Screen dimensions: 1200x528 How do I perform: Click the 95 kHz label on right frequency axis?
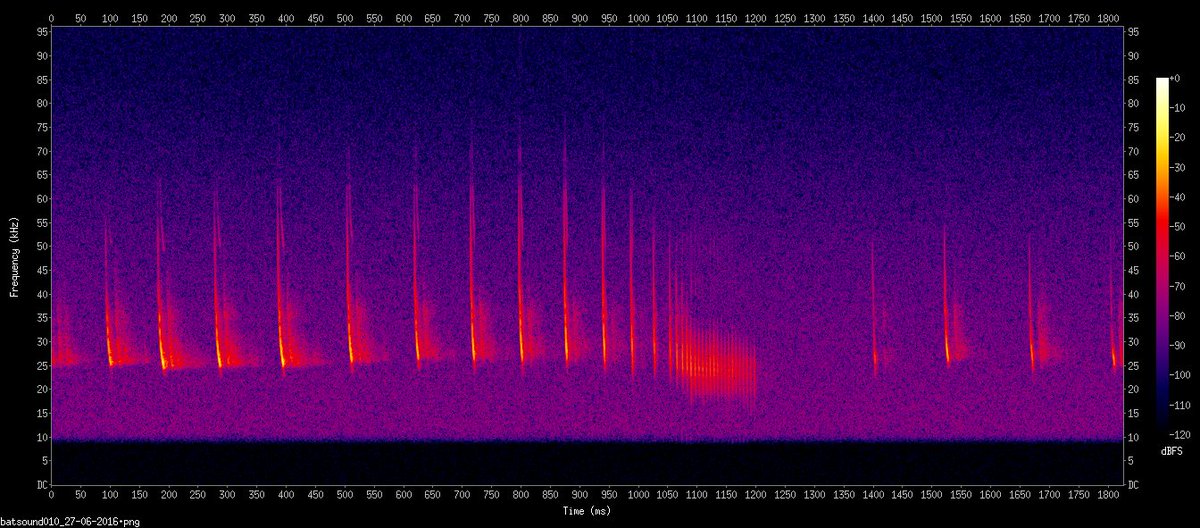(x=1134, y=32)
